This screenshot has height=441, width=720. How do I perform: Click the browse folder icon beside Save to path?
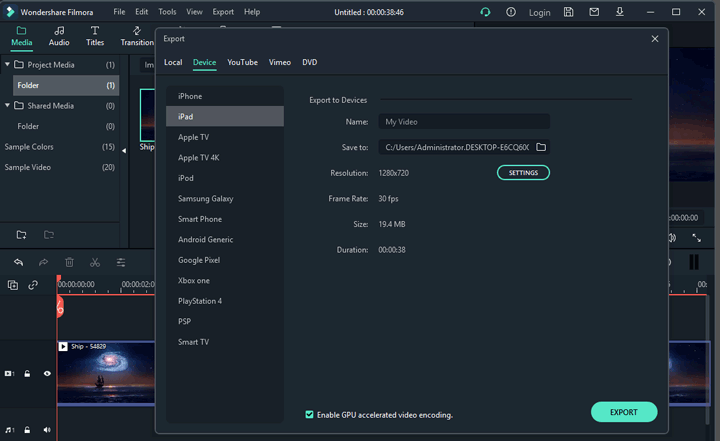[541, 147]
